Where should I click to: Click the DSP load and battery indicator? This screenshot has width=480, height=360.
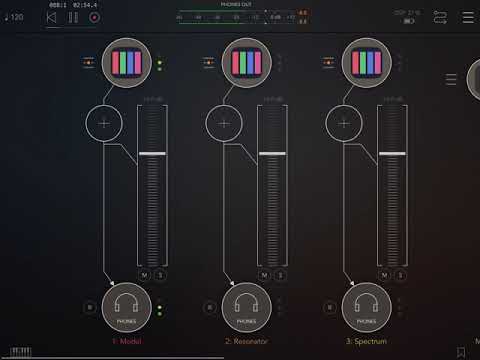click(x=407, y=17)
